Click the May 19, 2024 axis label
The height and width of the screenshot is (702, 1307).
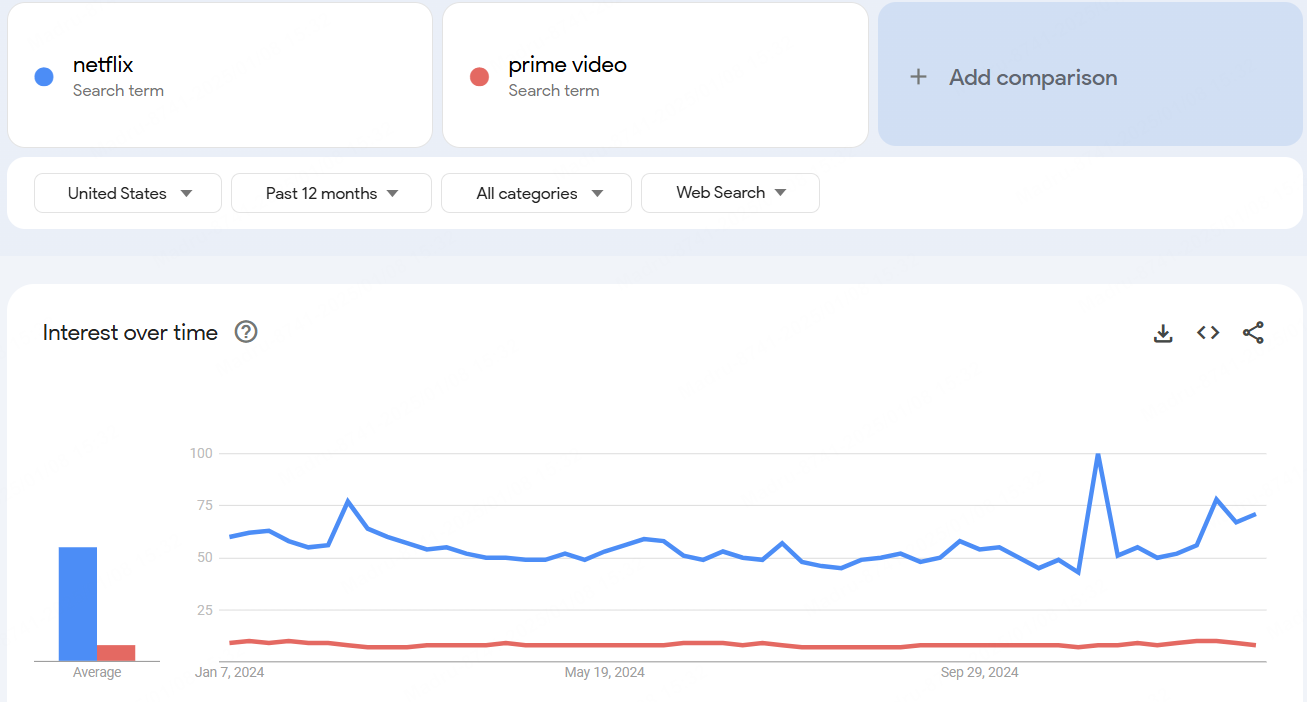[604, 673]
